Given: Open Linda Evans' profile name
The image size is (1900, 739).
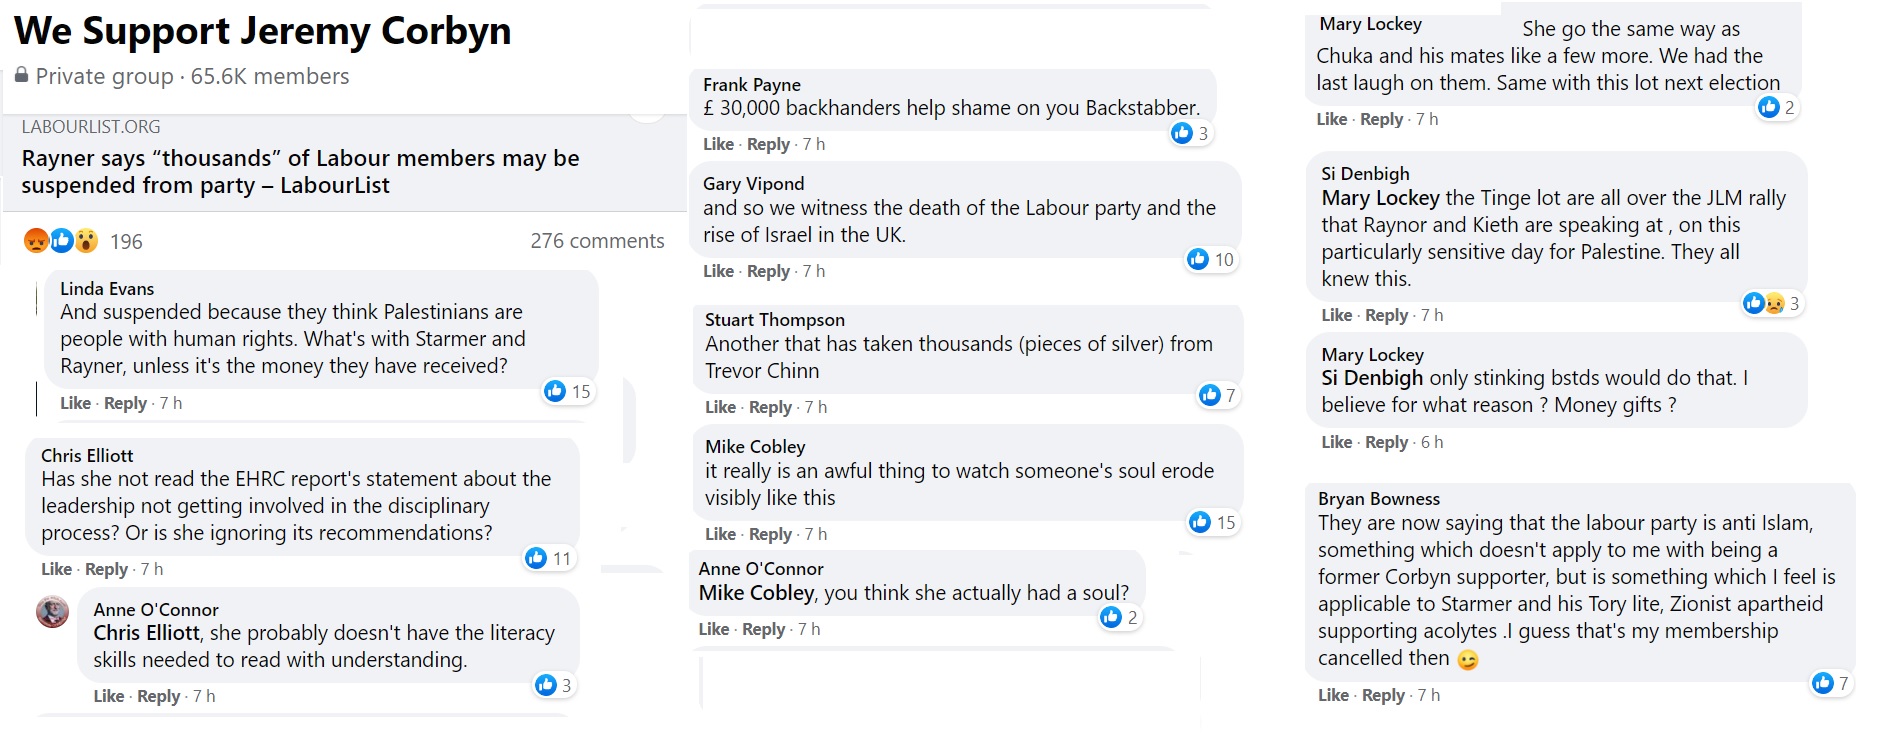Looking at the screenshot, I should tap(107, 289).
